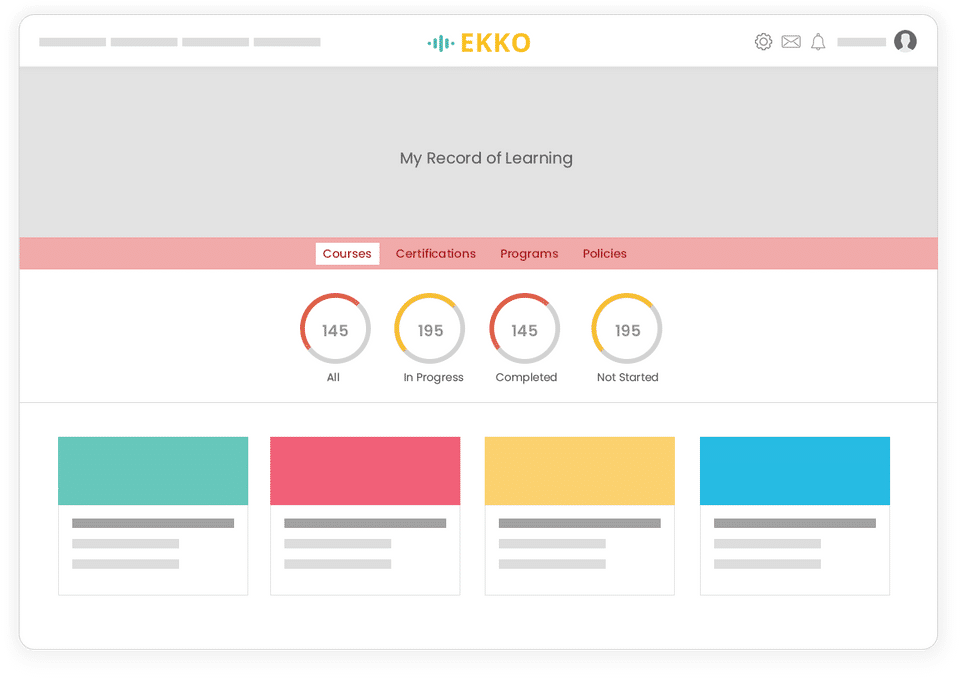
Task: Filter by the In Progress ring
Action: coord(430,329)
